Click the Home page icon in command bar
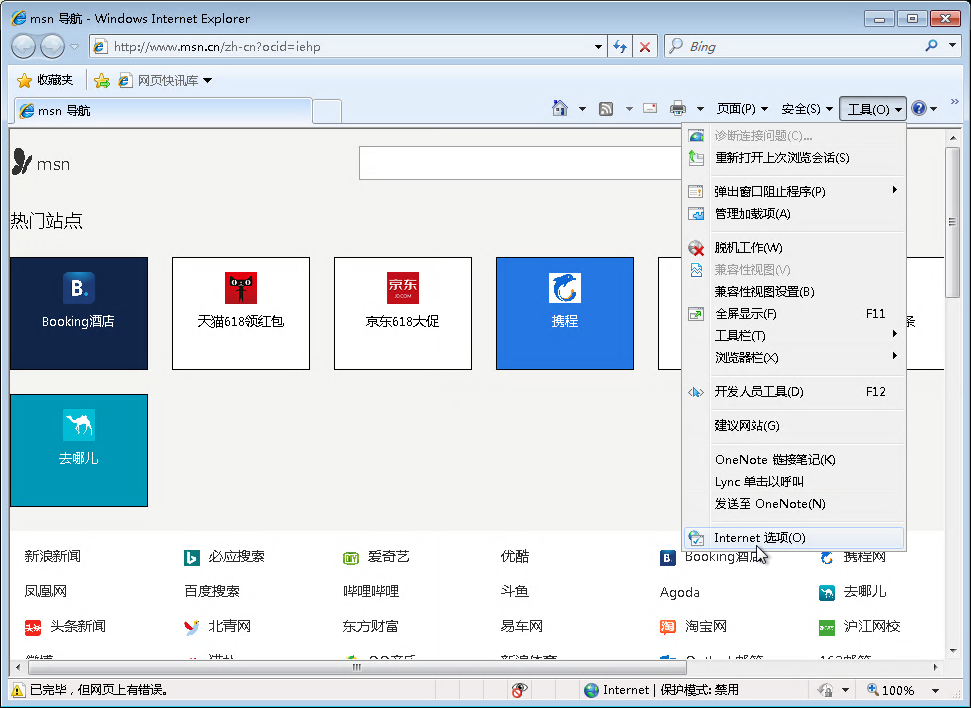Screen dimensions: 971x708 560,108
